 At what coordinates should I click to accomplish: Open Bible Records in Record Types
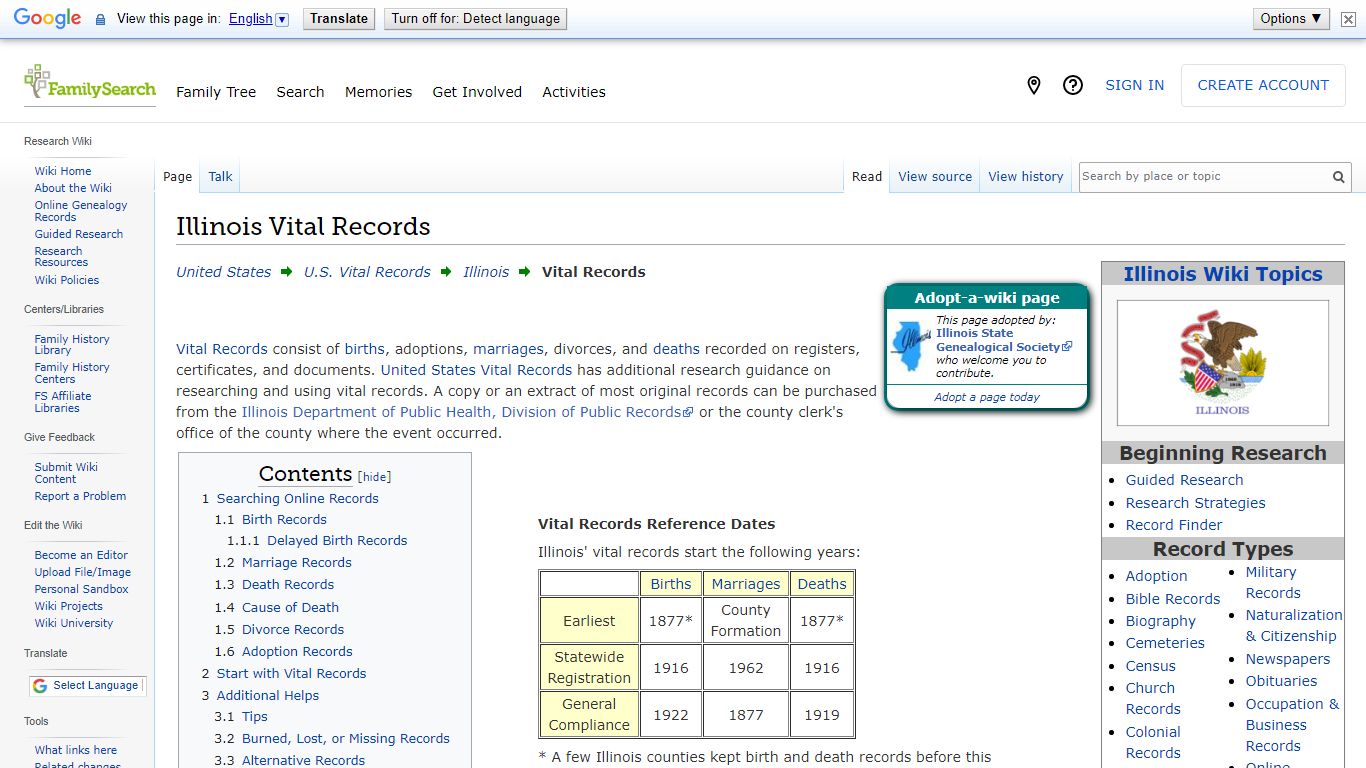click(1173, 599)
